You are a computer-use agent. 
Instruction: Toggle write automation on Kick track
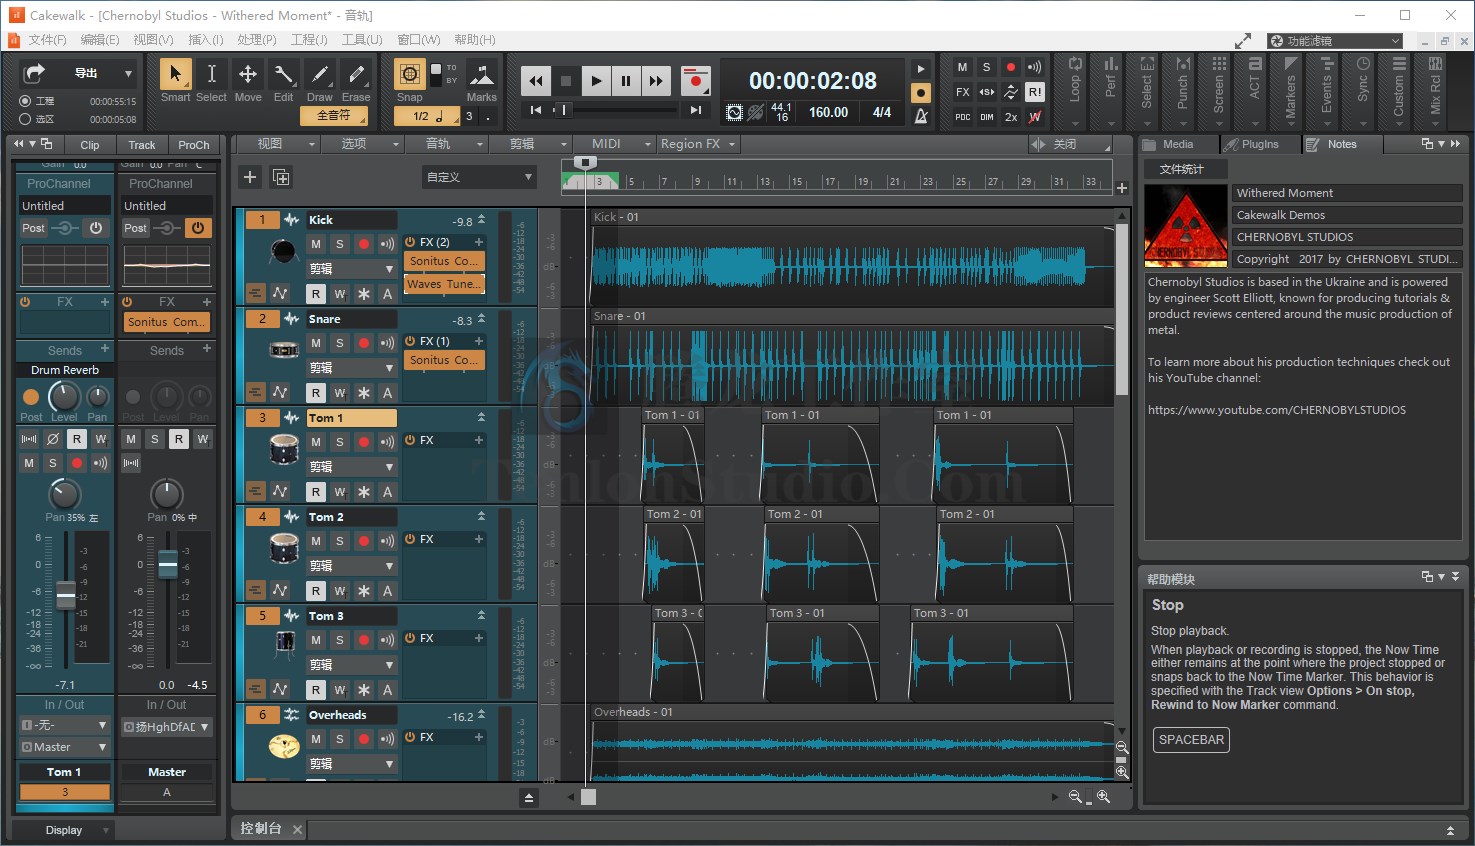pos(340,294)
